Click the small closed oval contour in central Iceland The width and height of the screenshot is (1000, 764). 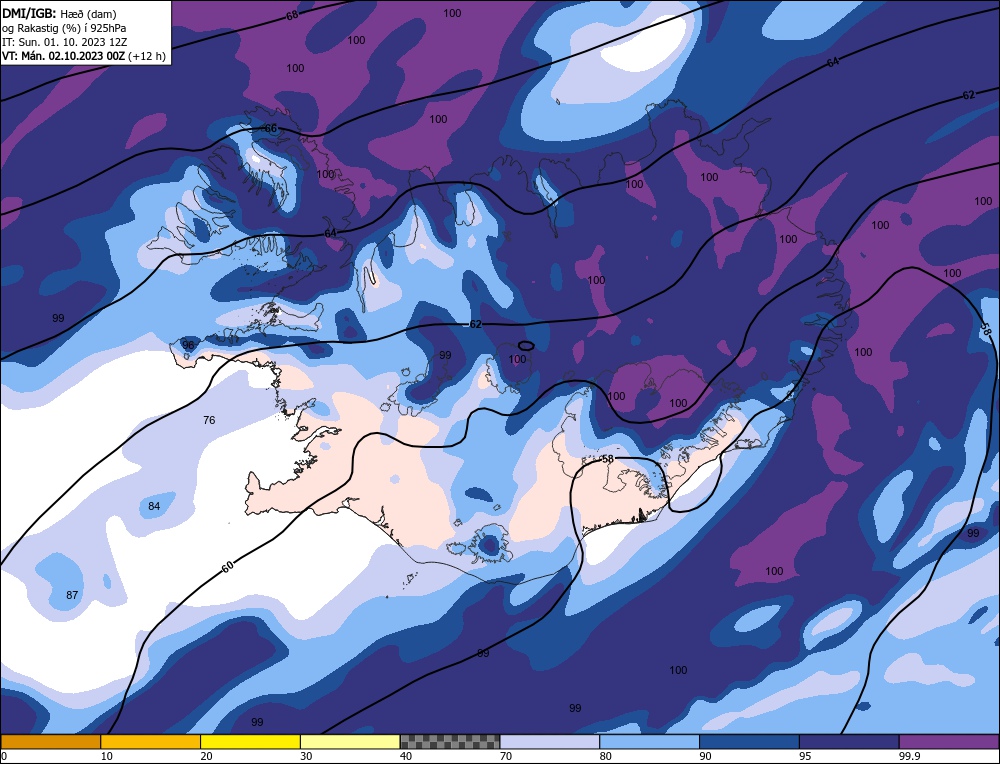pyautogui.click(x=526, y=346)
